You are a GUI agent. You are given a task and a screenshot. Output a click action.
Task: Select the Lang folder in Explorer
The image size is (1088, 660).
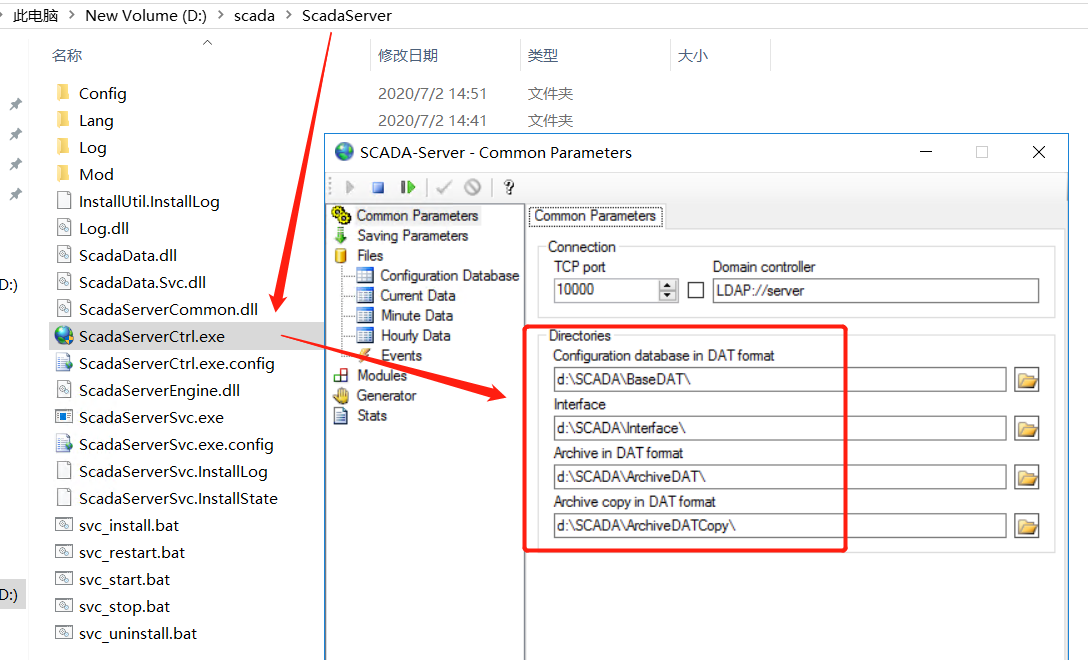click(96, 121)
